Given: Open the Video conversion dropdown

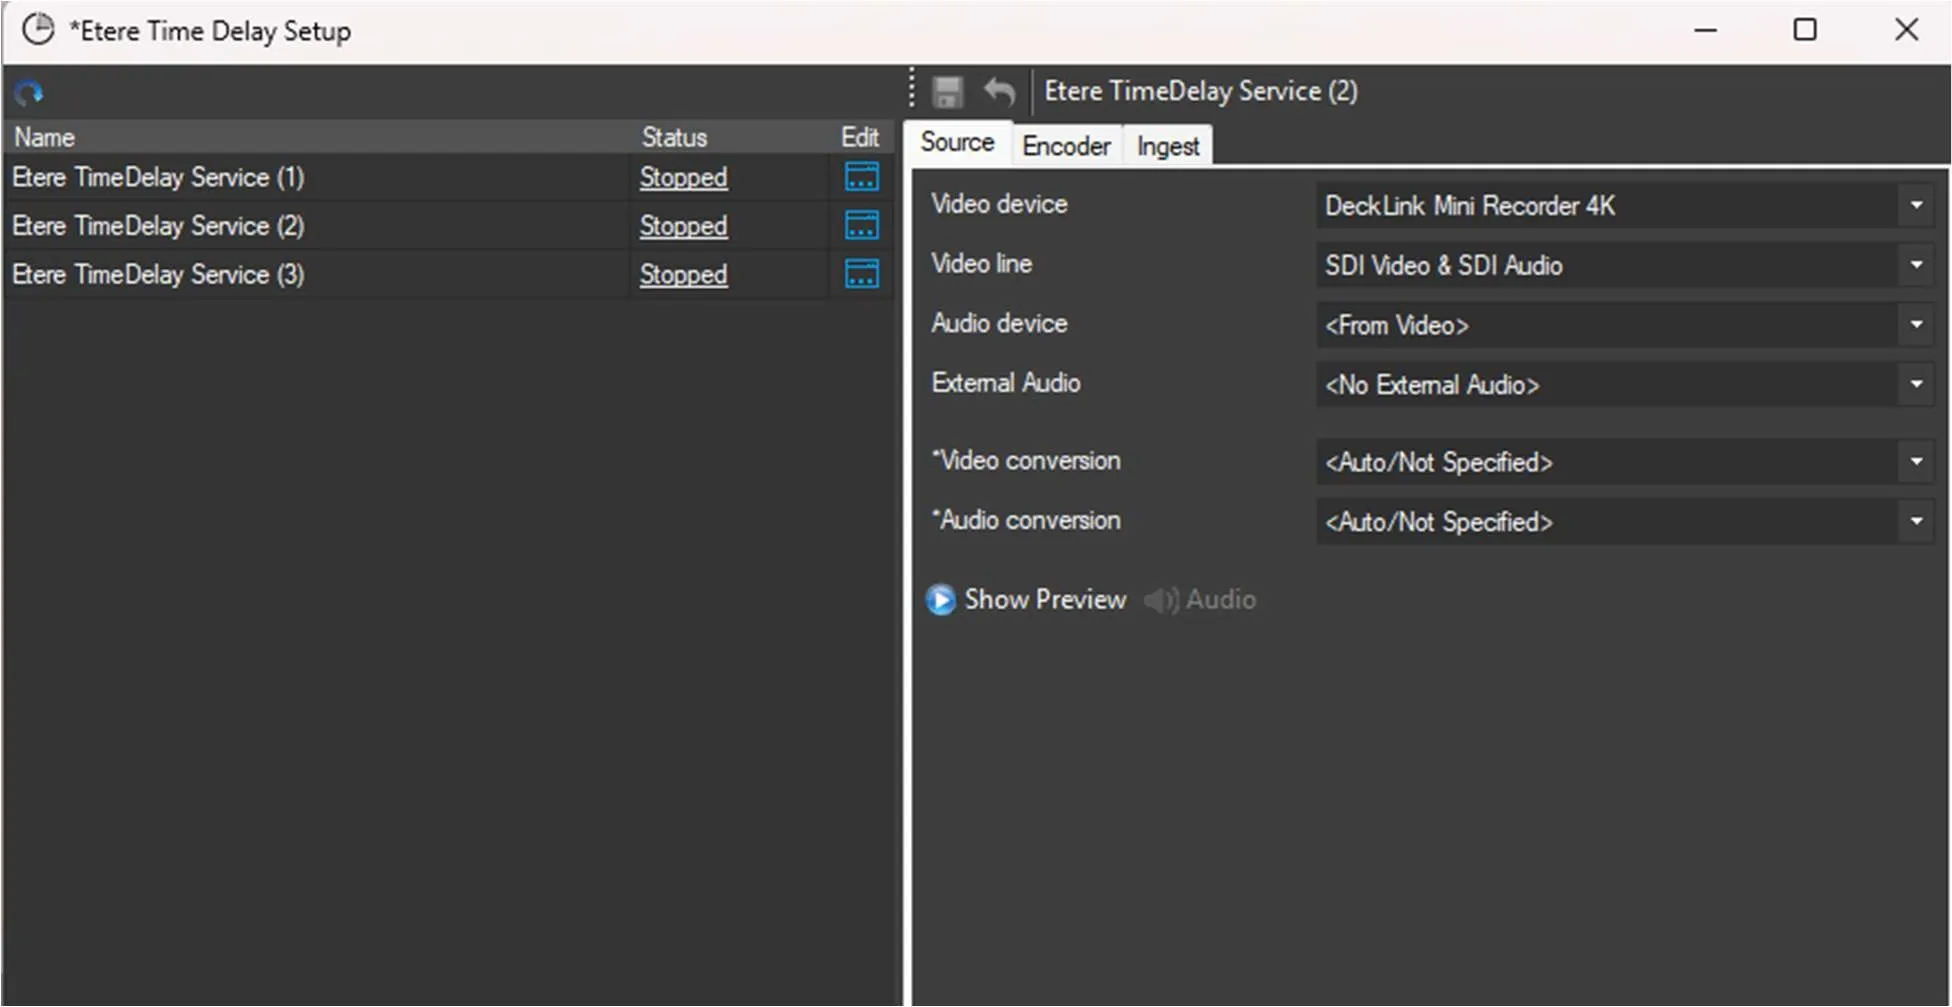Looking at the screenshot, I should (x=1916, y=462).
